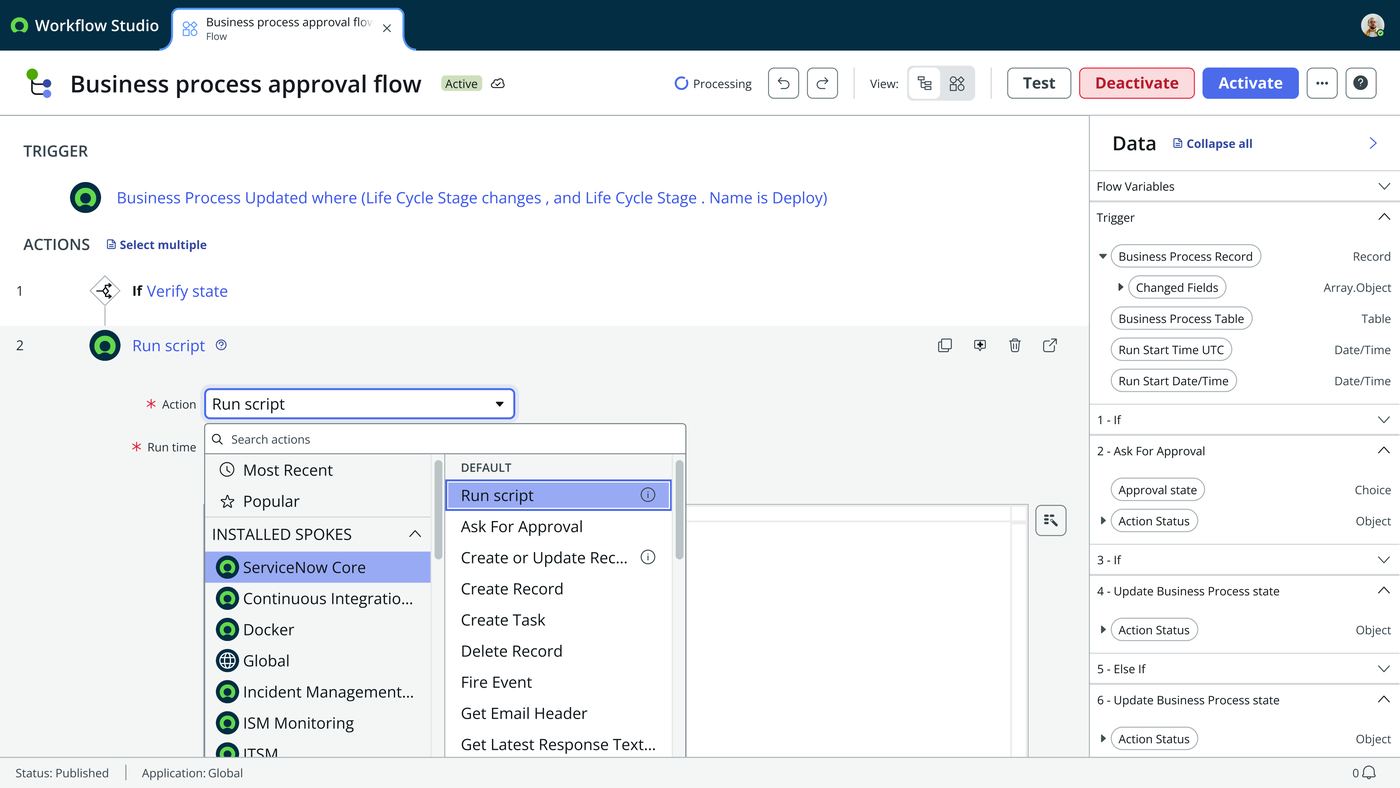Open the user avatar menu

(1372, 26)
